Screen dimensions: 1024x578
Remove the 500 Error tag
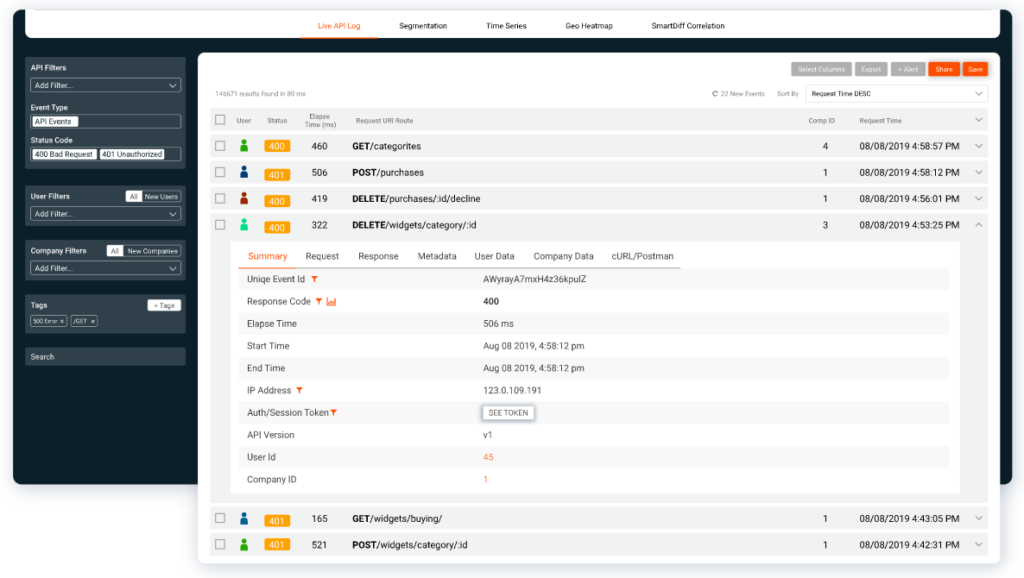tap(63, 321)
